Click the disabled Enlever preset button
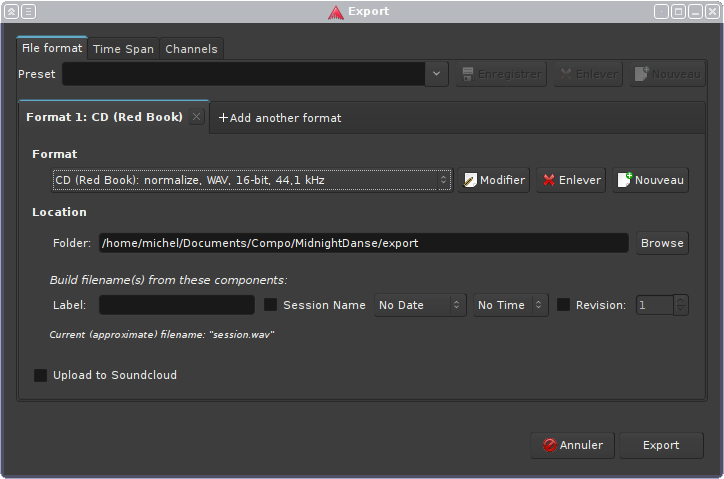 (588, 74)
